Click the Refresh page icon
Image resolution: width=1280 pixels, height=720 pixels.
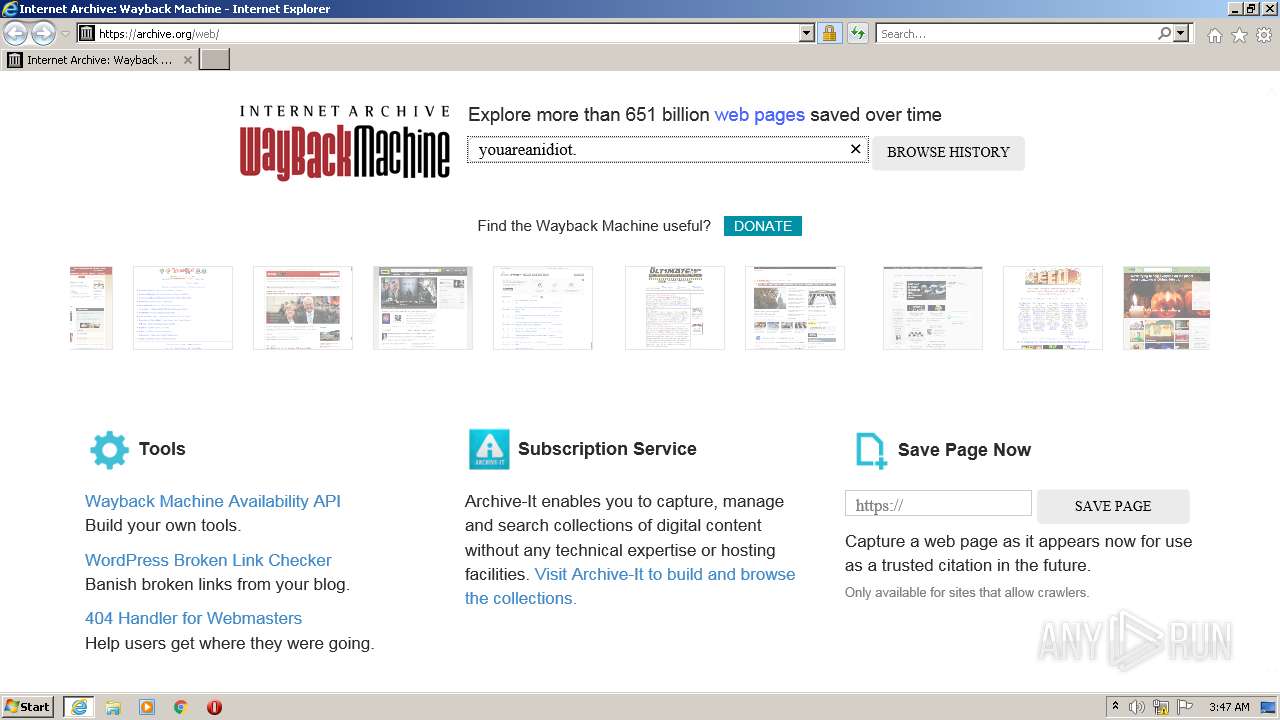857,34
